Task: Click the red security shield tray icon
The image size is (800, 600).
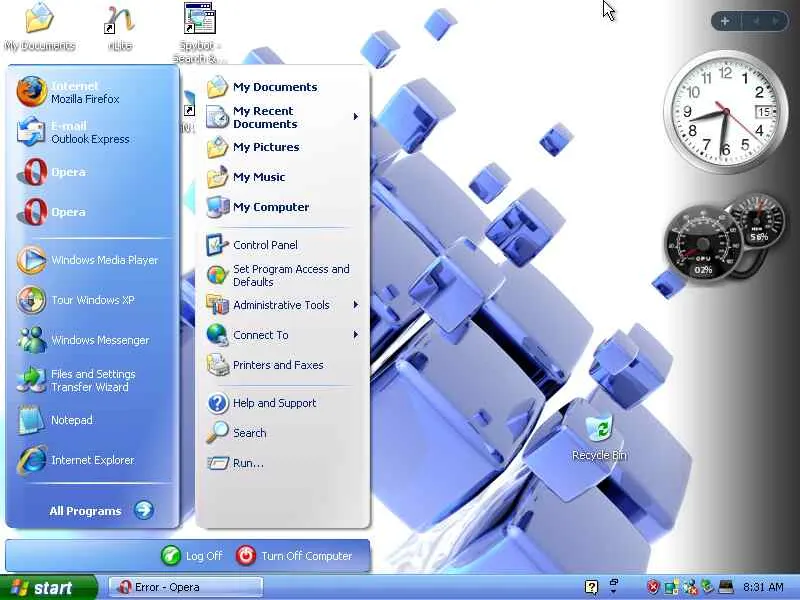Action: pos(653,587)
